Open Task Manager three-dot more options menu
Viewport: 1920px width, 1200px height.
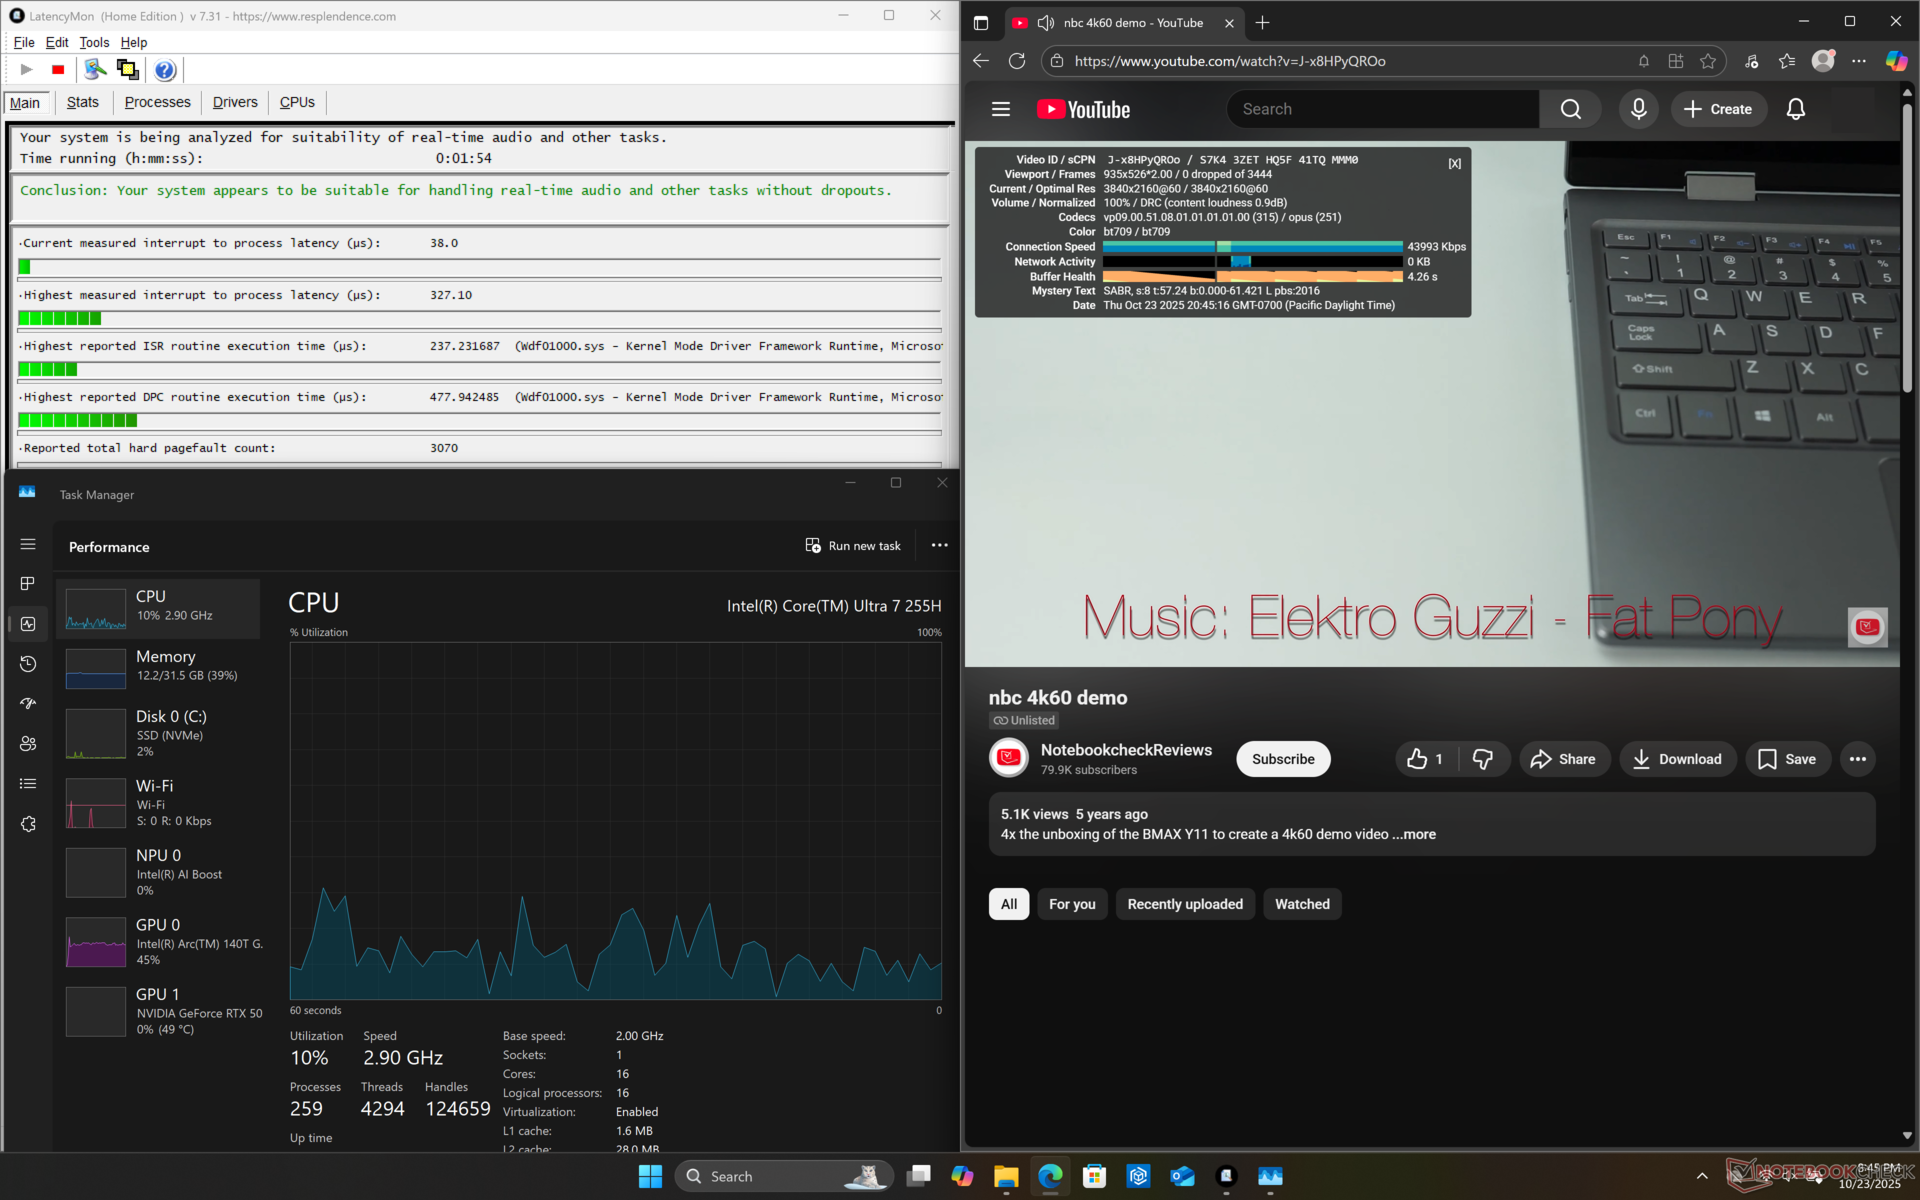[x=939, y=546]
